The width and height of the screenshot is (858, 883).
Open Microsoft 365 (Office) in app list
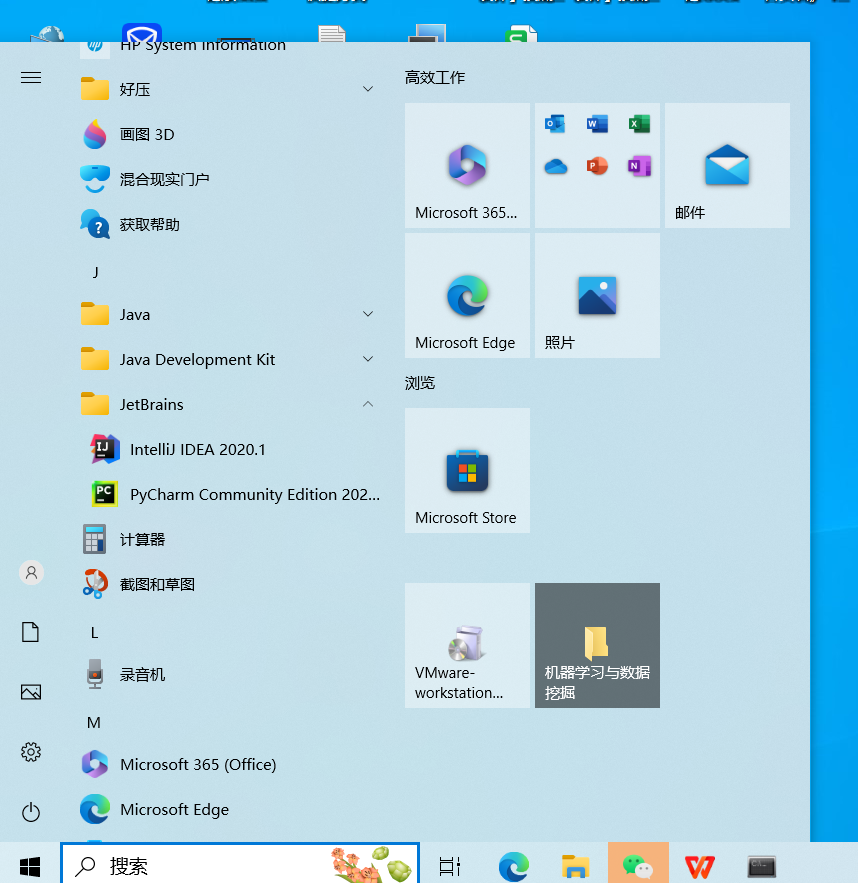228,764
